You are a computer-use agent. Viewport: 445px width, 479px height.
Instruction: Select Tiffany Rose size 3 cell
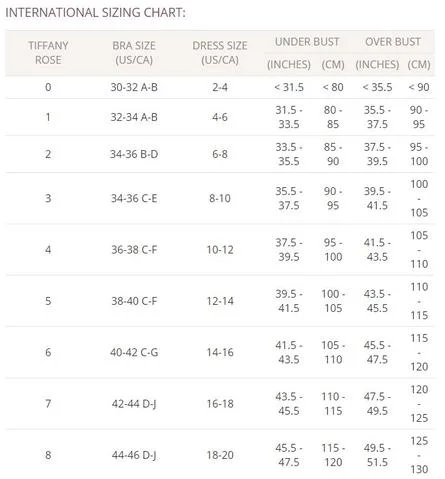click(48, 198)
